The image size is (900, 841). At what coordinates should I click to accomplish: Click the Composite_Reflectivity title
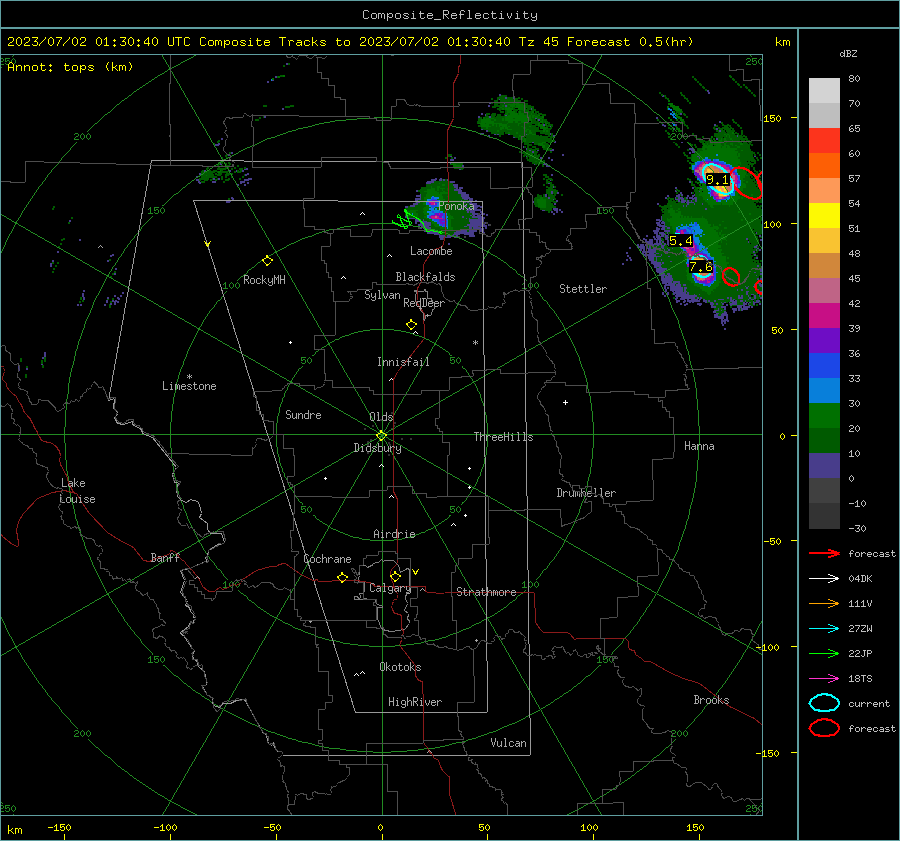coord(449,15)
